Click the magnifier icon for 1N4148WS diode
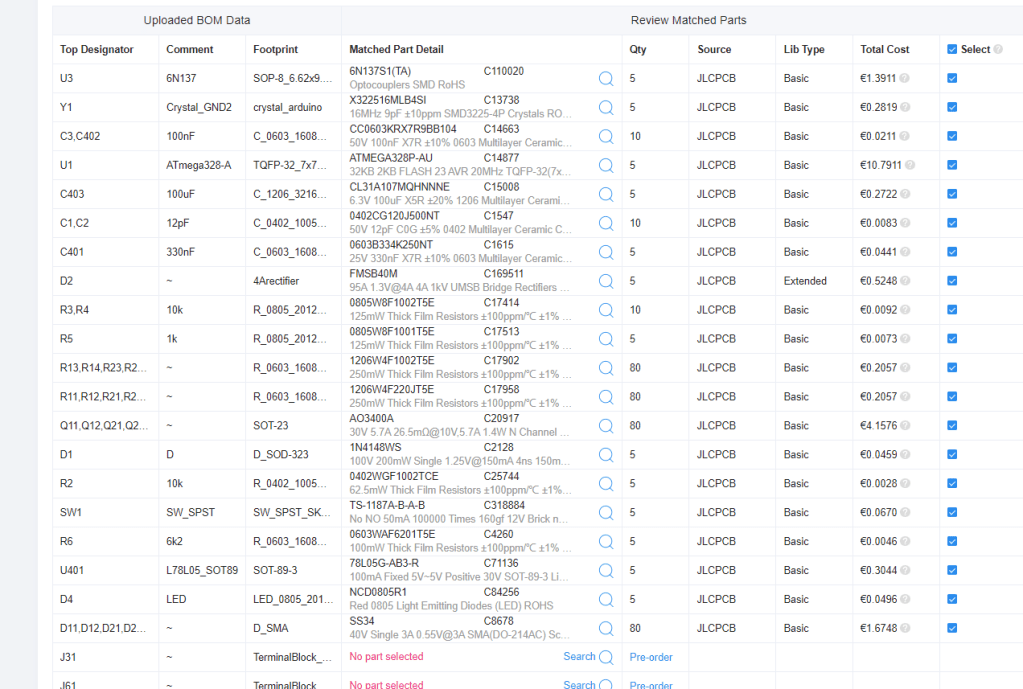1023x689 pixels. (x=606, y=455)
